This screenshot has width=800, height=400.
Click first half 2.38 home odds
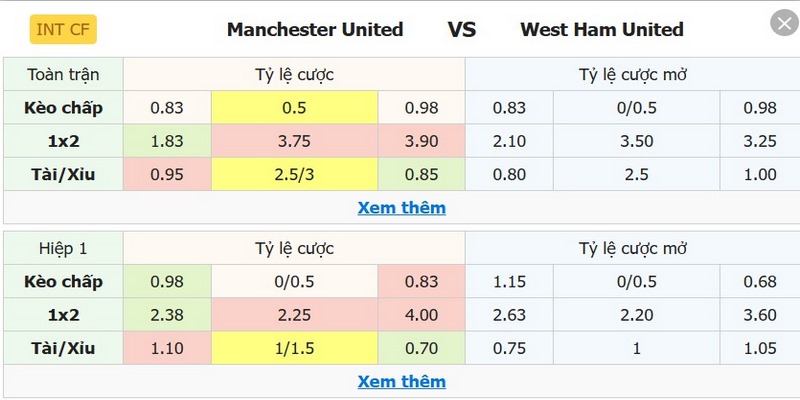(x=167, y=315)
